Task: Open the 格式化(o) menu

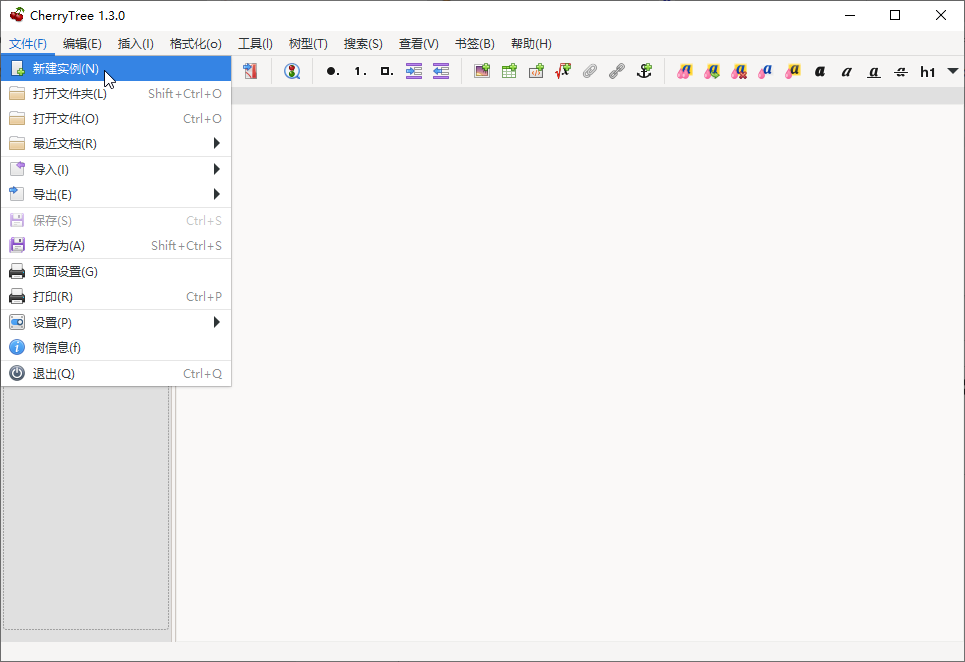Action: pyautogui.click(x=195, y=44)
